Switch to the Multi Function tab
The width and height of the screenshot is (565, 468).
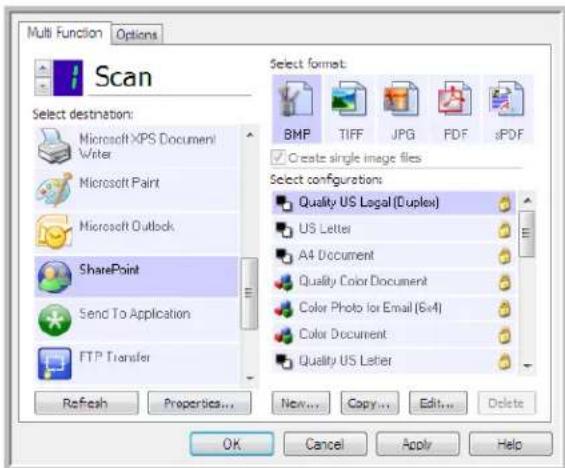pos(64,33)
